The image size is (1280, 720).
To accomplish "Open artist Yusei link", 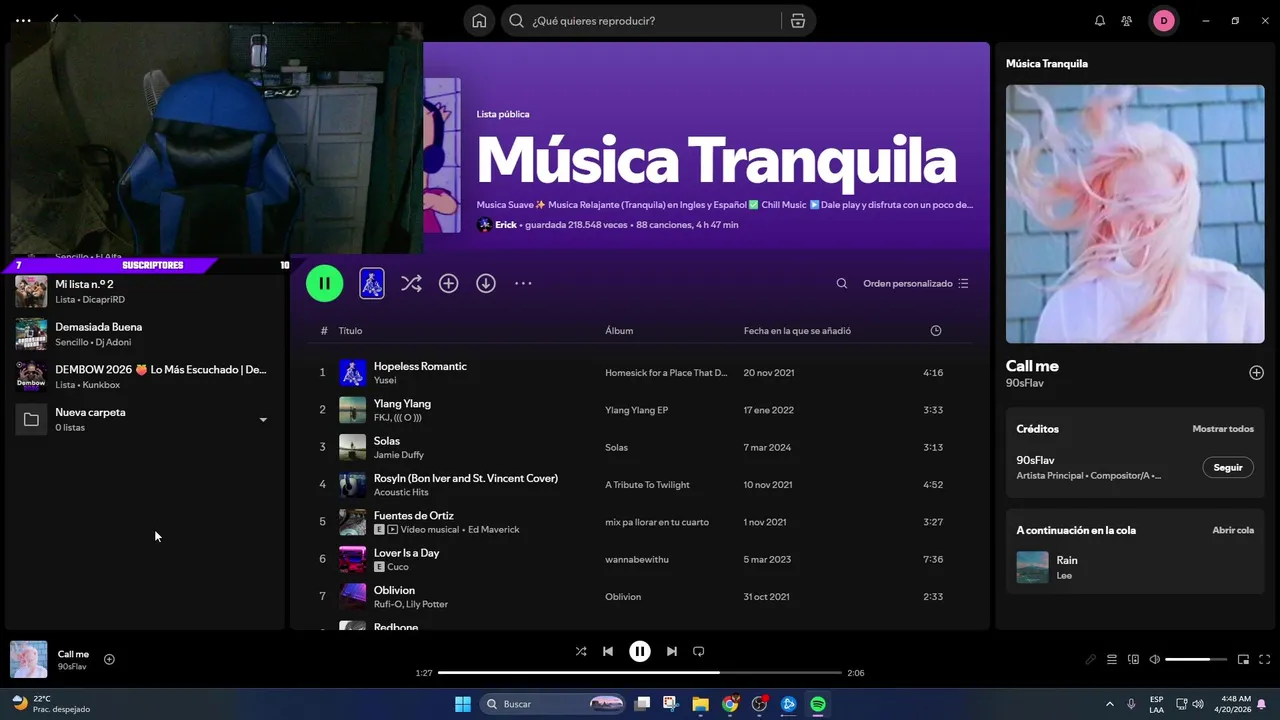I will coord(385,381).
